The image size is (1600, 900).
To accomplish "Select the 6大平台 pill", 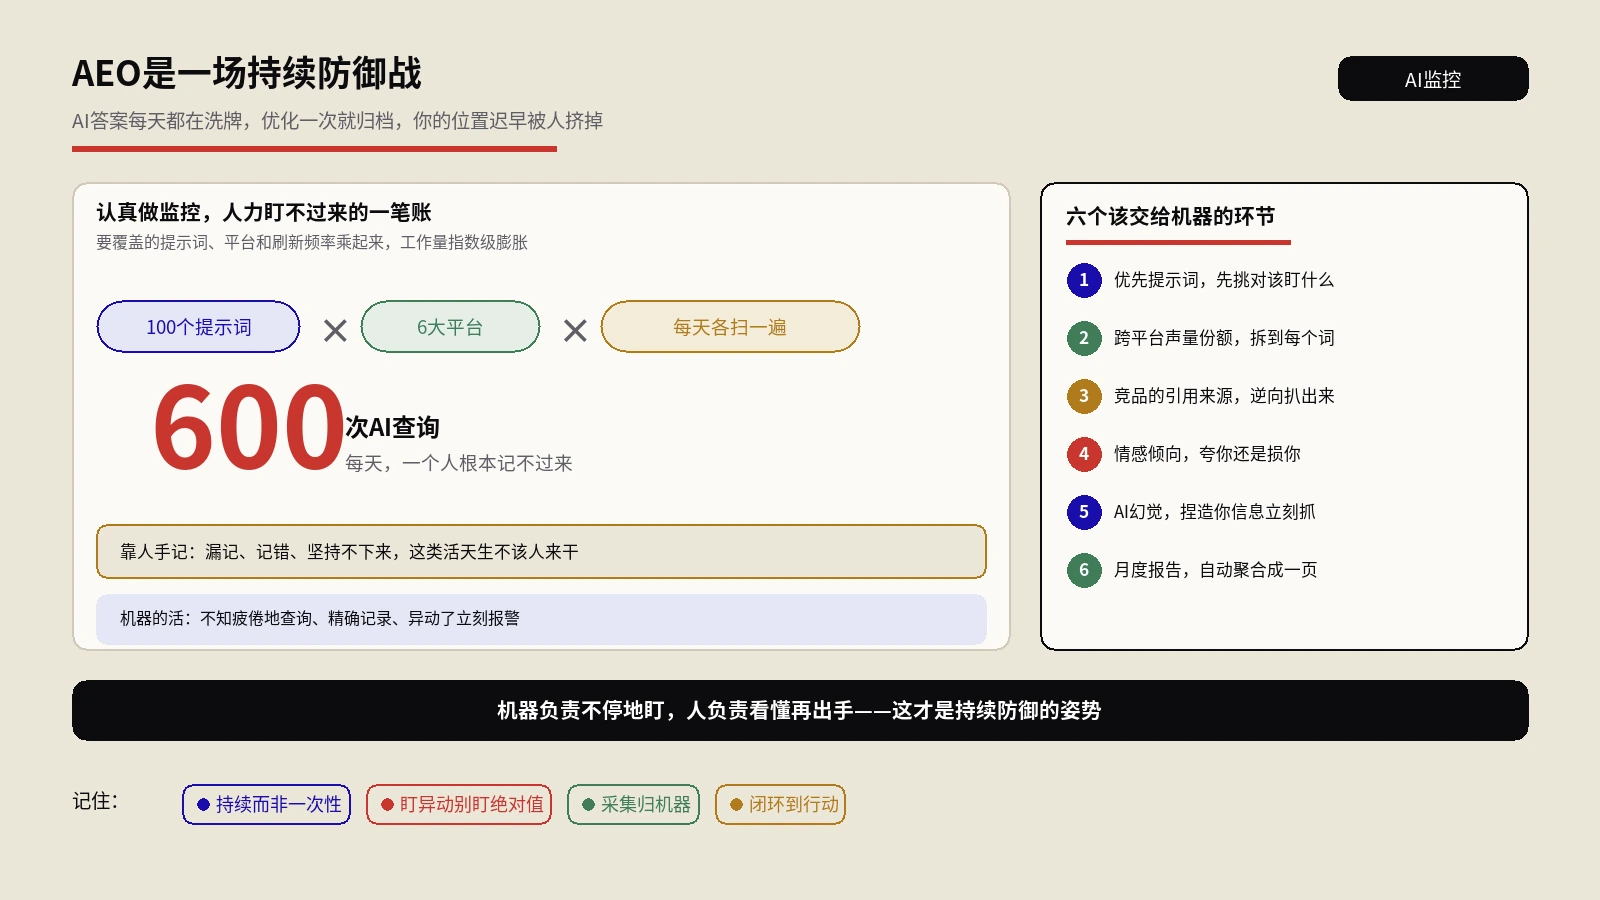I will pos(450,327).
